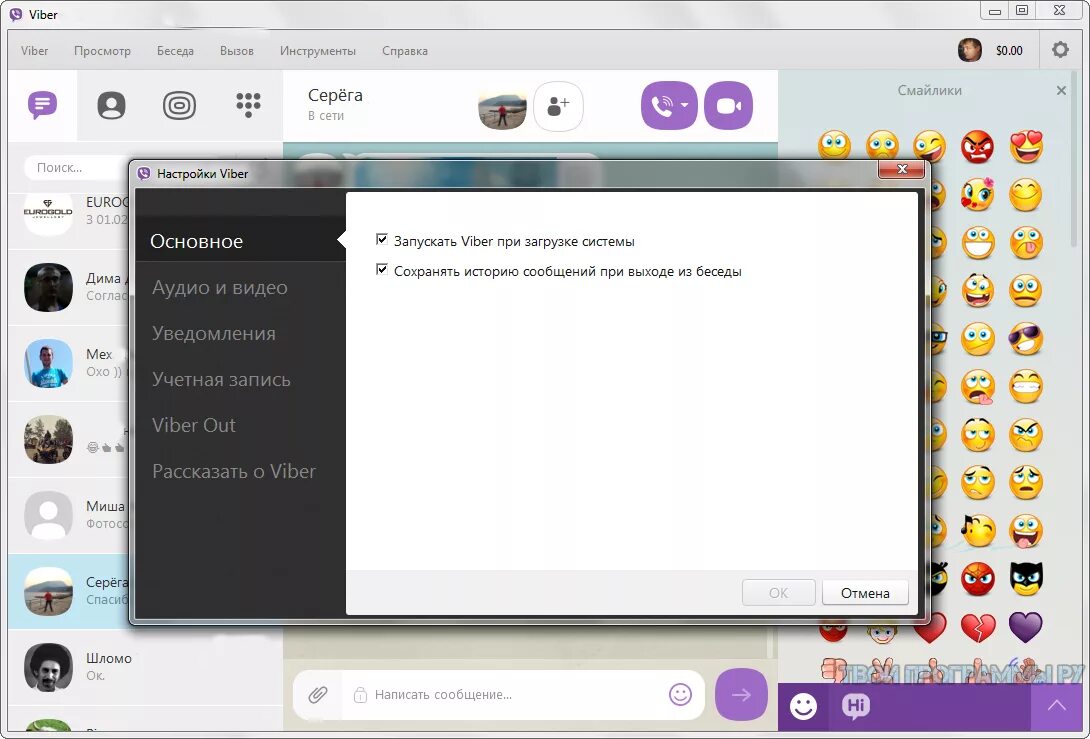Open the public accounts tab icon

[179, 106]
